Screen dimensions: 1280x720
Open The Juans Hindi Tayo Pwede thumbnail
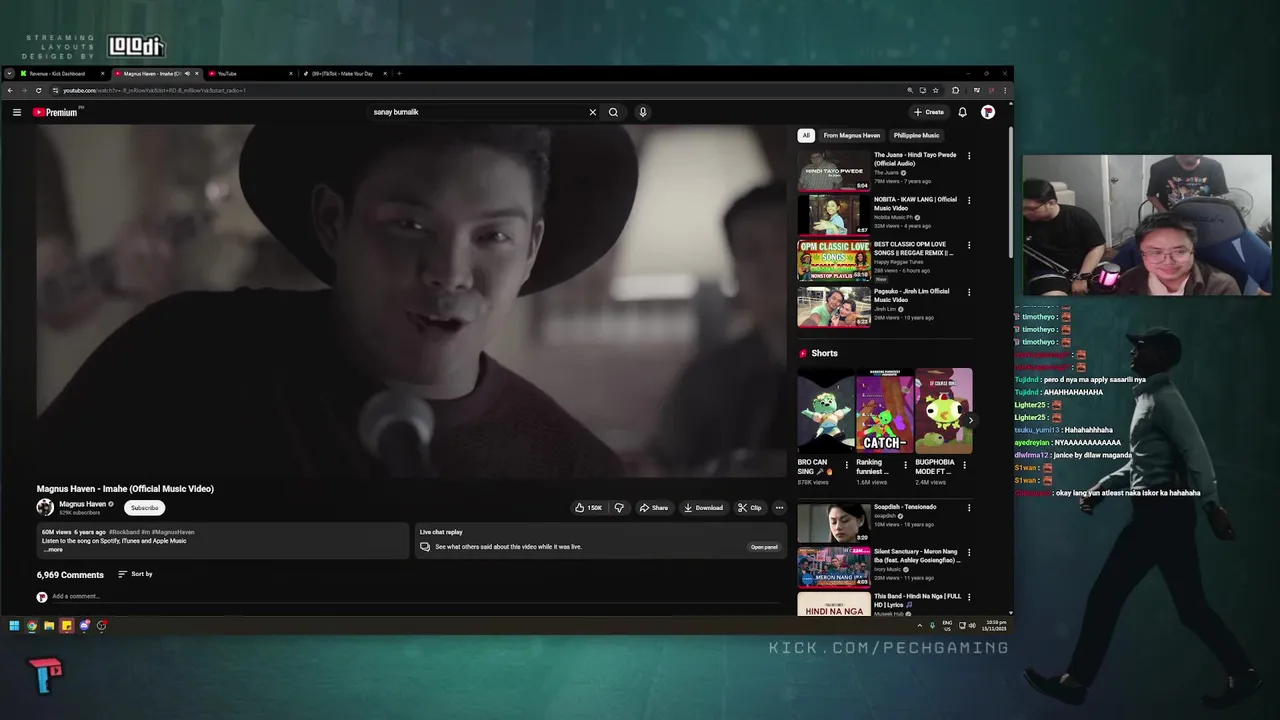(x=834, y=170)
